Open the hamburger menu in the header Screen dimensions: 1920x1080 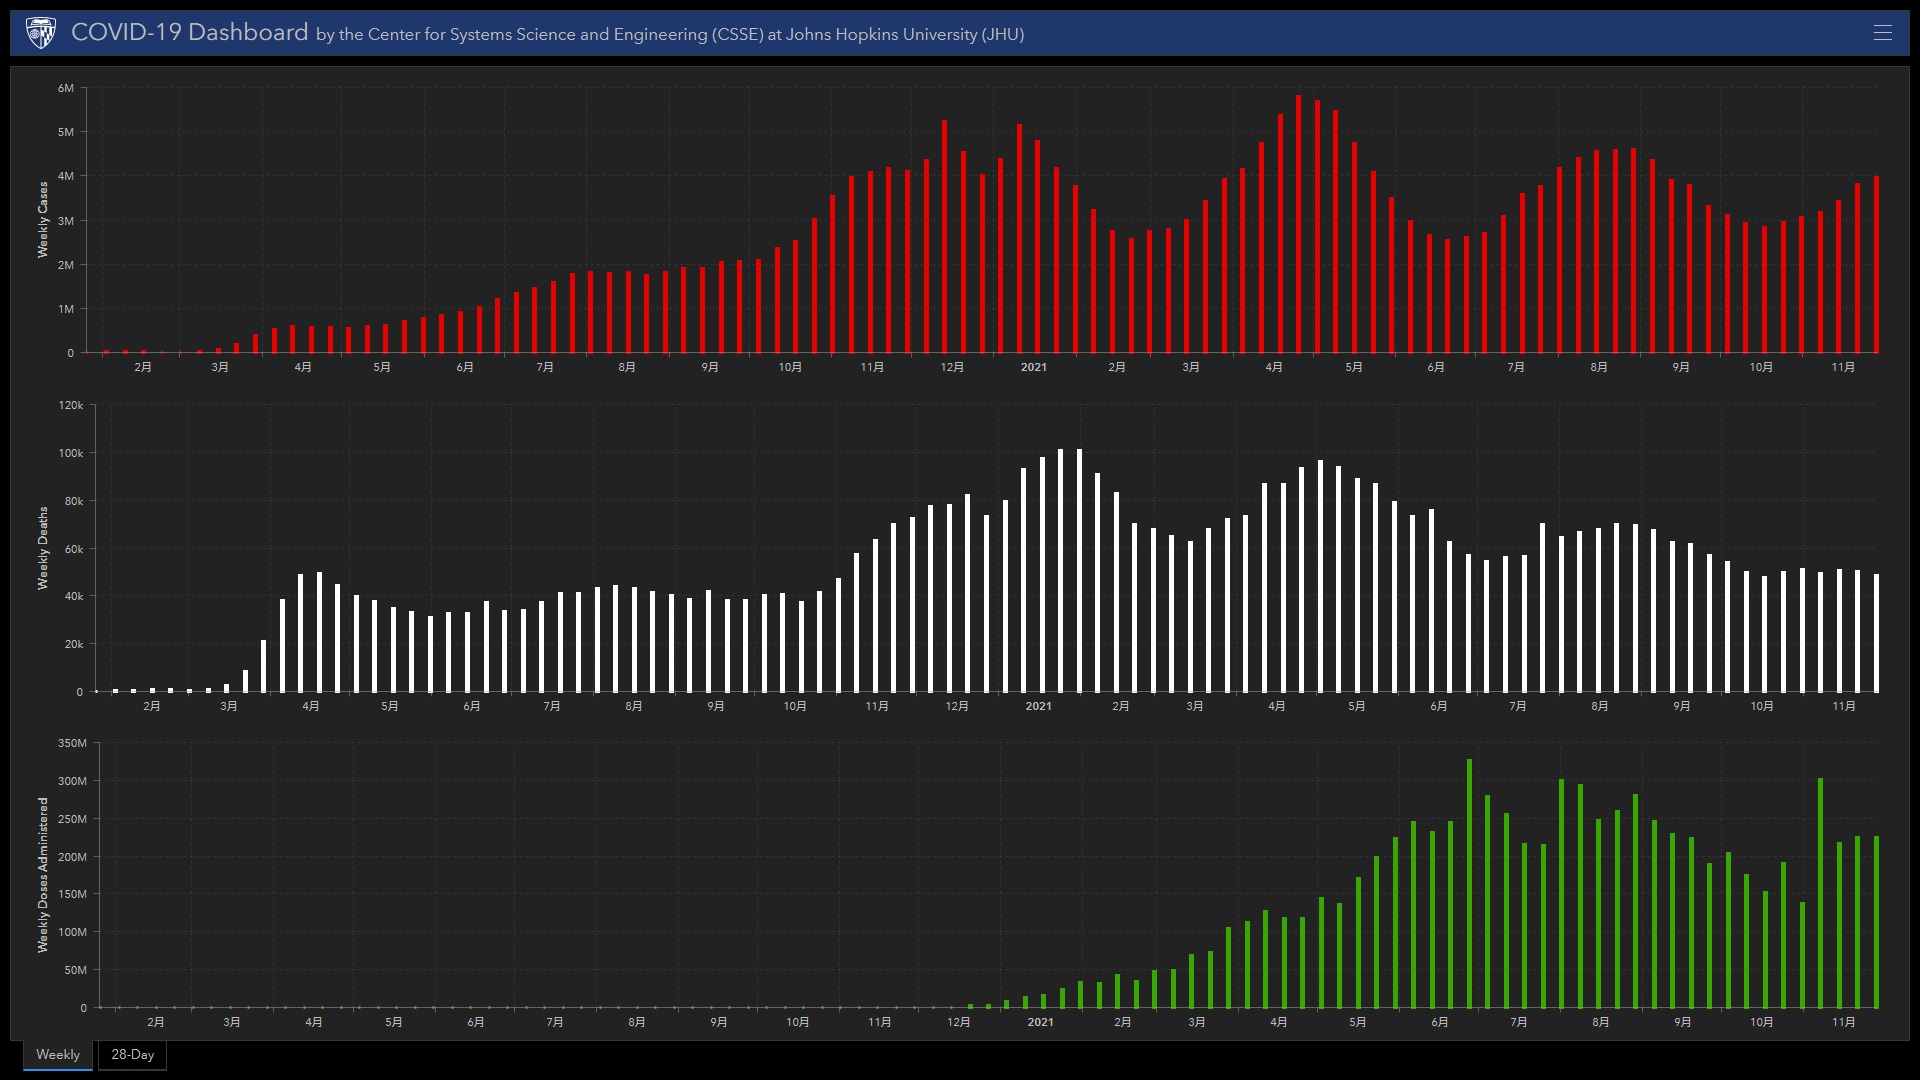click(x=1882, y=33)
